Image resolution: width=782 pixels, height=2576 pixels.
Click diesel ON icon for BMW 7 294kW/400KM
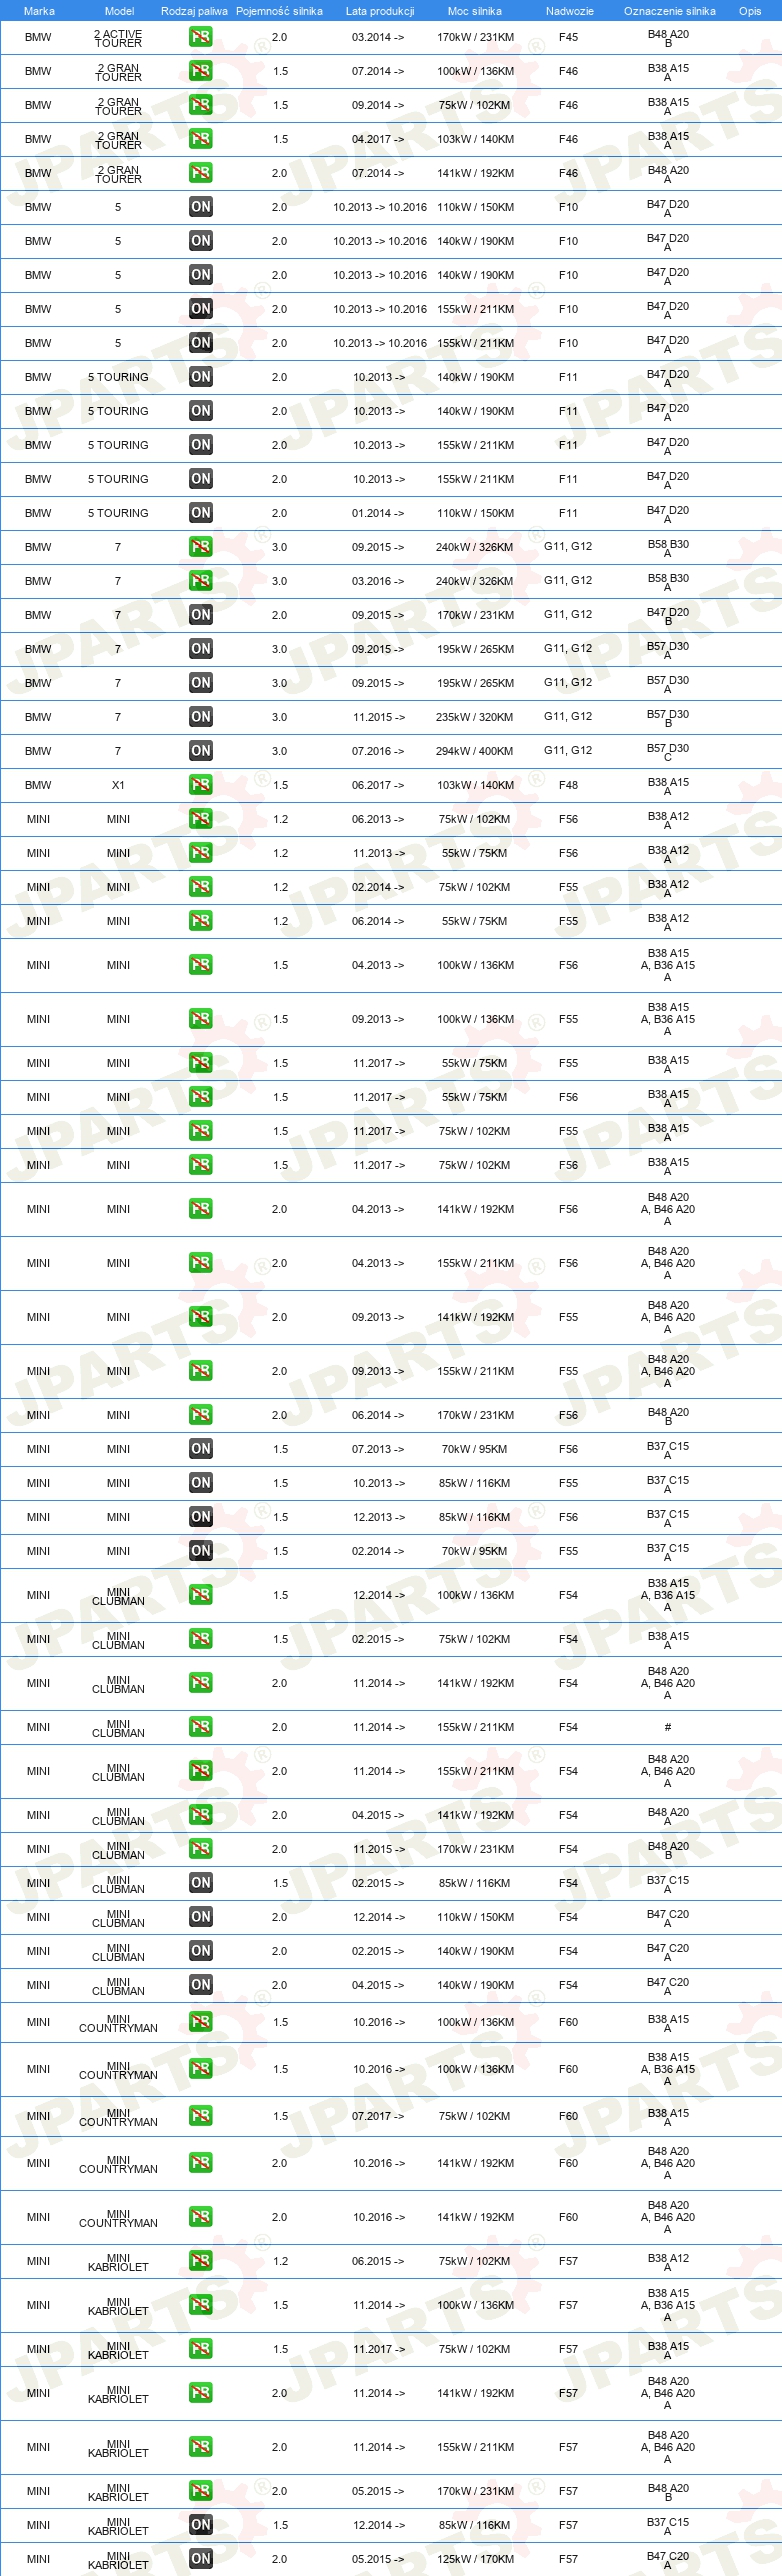(201, 751)
